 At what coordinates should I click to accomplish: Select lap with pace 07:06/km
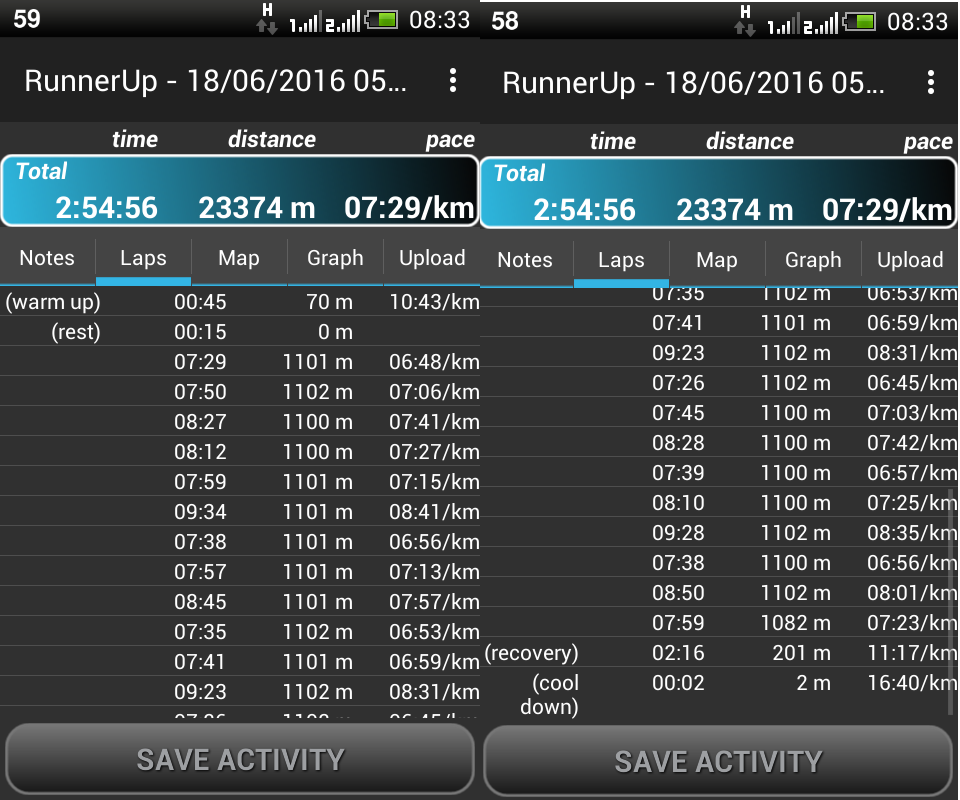click(240, 392)
